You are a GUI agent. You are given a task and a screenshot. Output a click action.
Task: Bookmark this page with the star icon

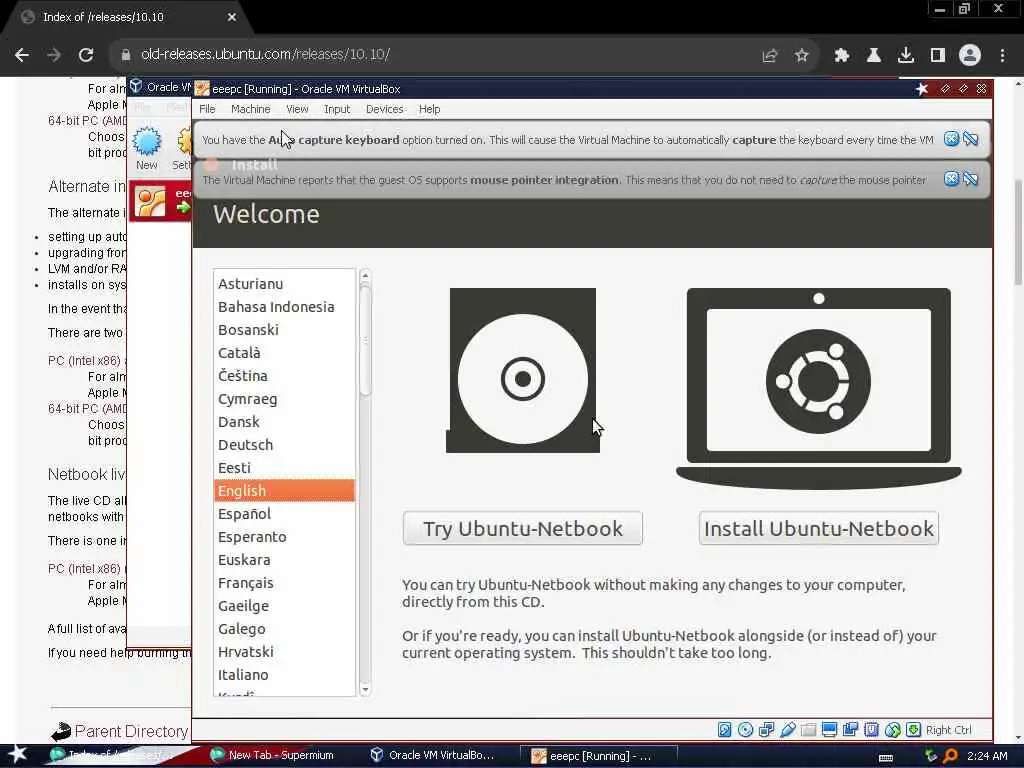[802, 56]
